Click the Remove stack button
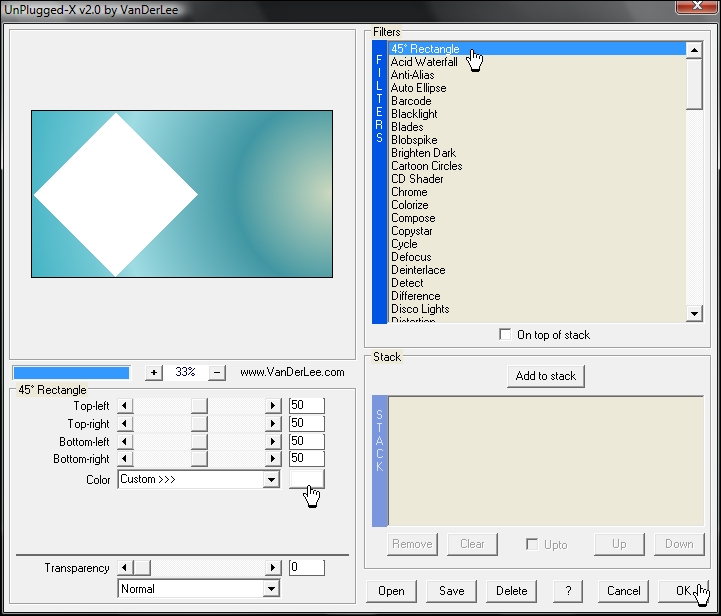This screenshot has height=616, width=721. pos(412,544)
